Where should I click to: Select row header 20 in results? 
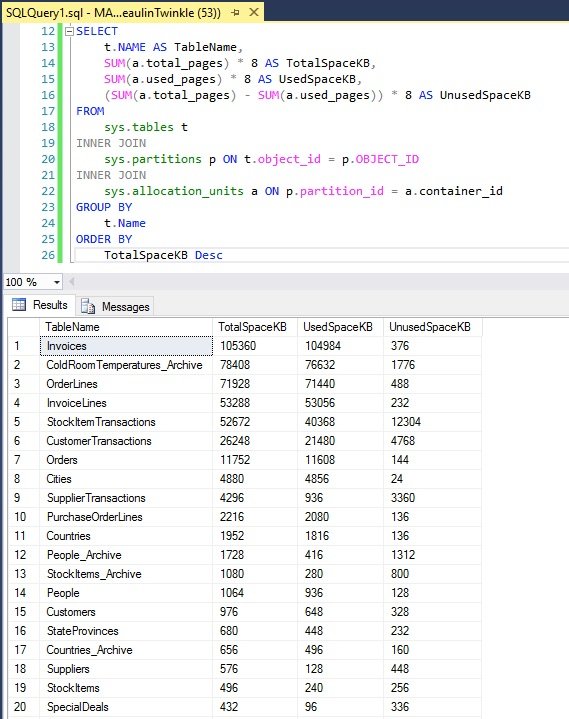pyautogui.click(x=24, y=707)
